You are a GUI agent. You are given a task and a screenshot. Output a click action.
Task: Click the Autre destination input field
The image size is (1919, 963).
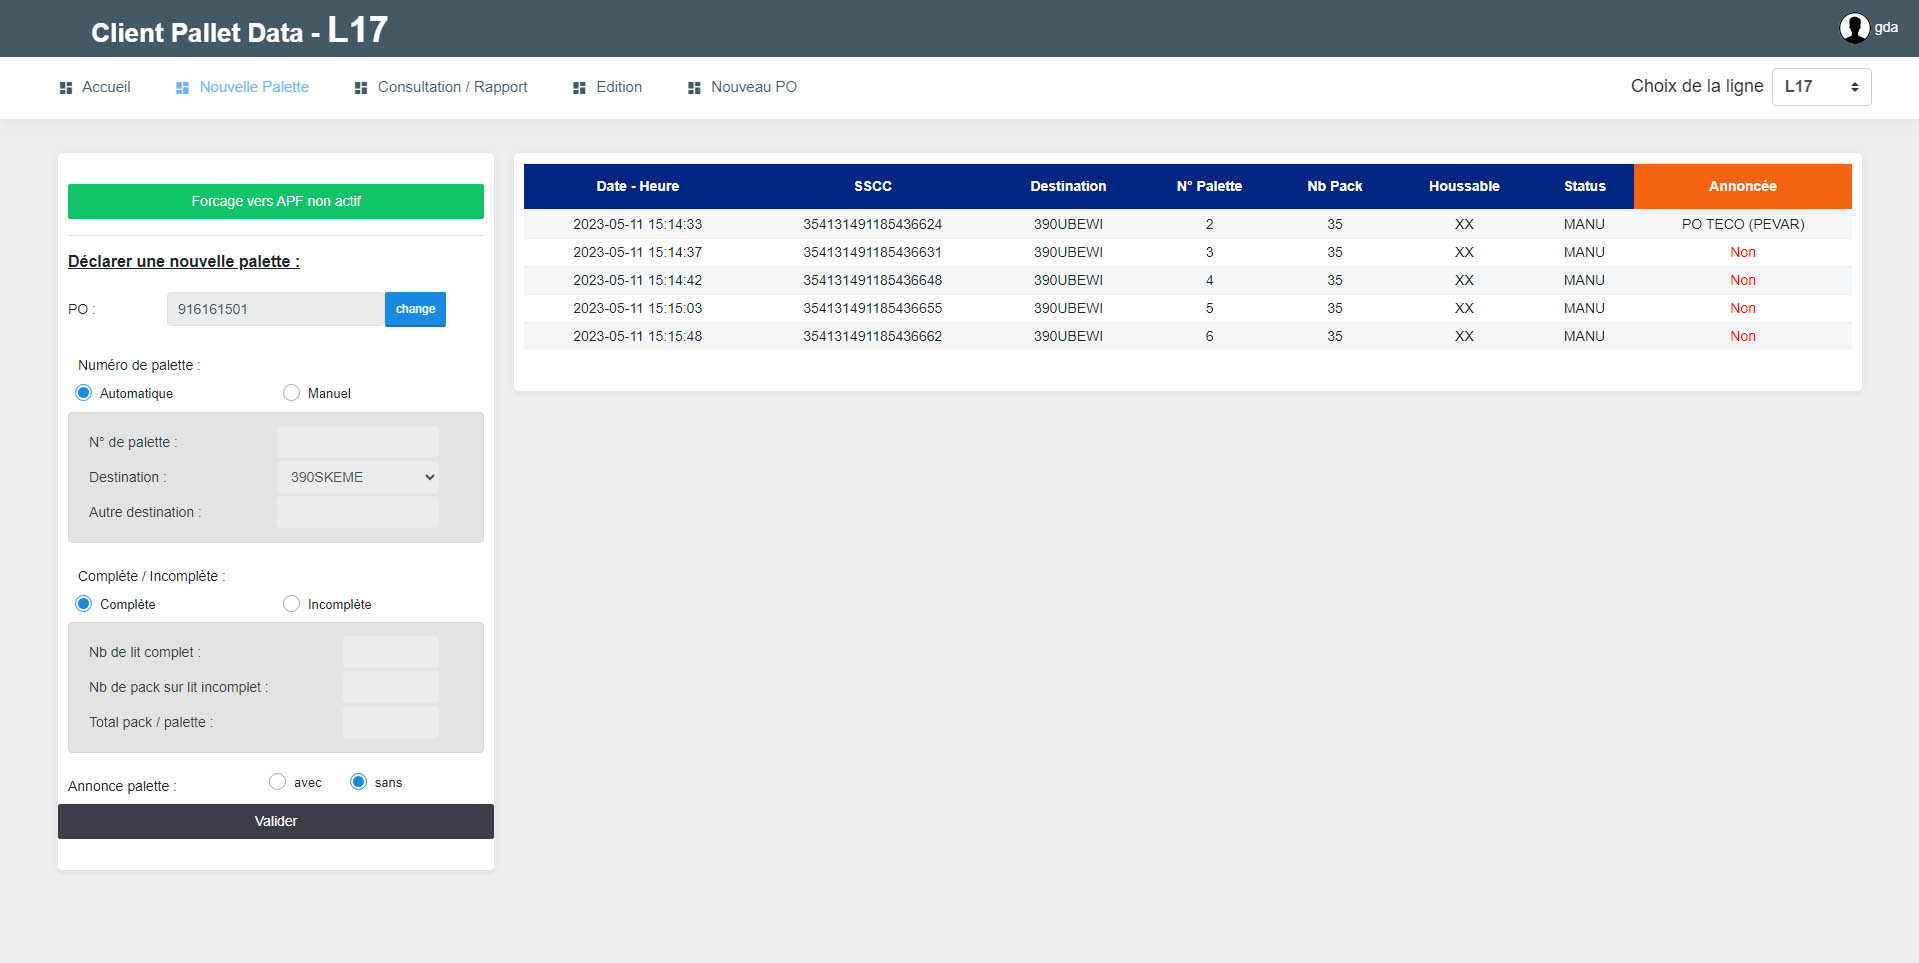pyautogui.click(x=358, y=512)
